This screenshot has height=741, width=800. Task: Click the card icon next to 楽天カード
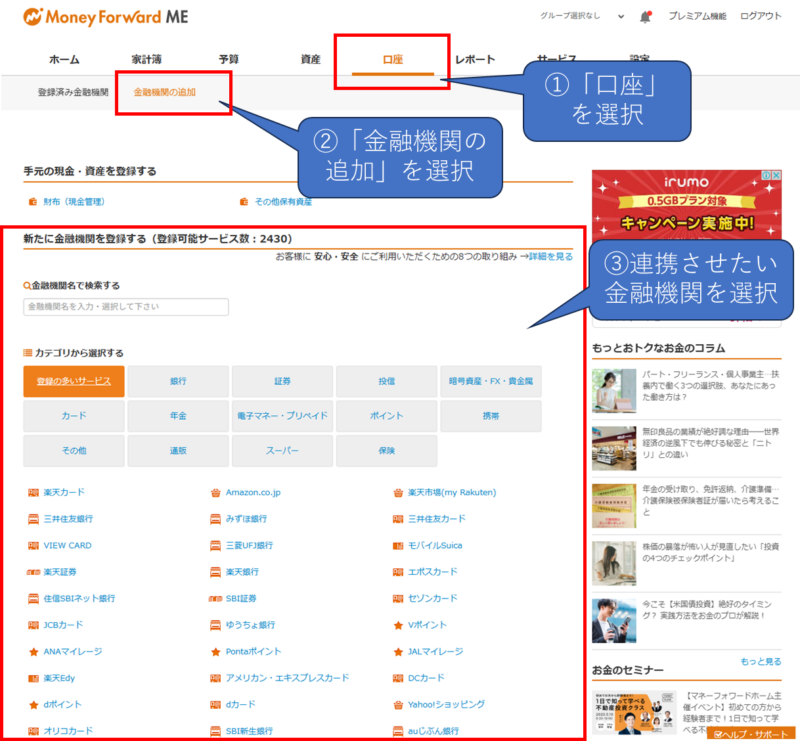[x=33, y=492]
